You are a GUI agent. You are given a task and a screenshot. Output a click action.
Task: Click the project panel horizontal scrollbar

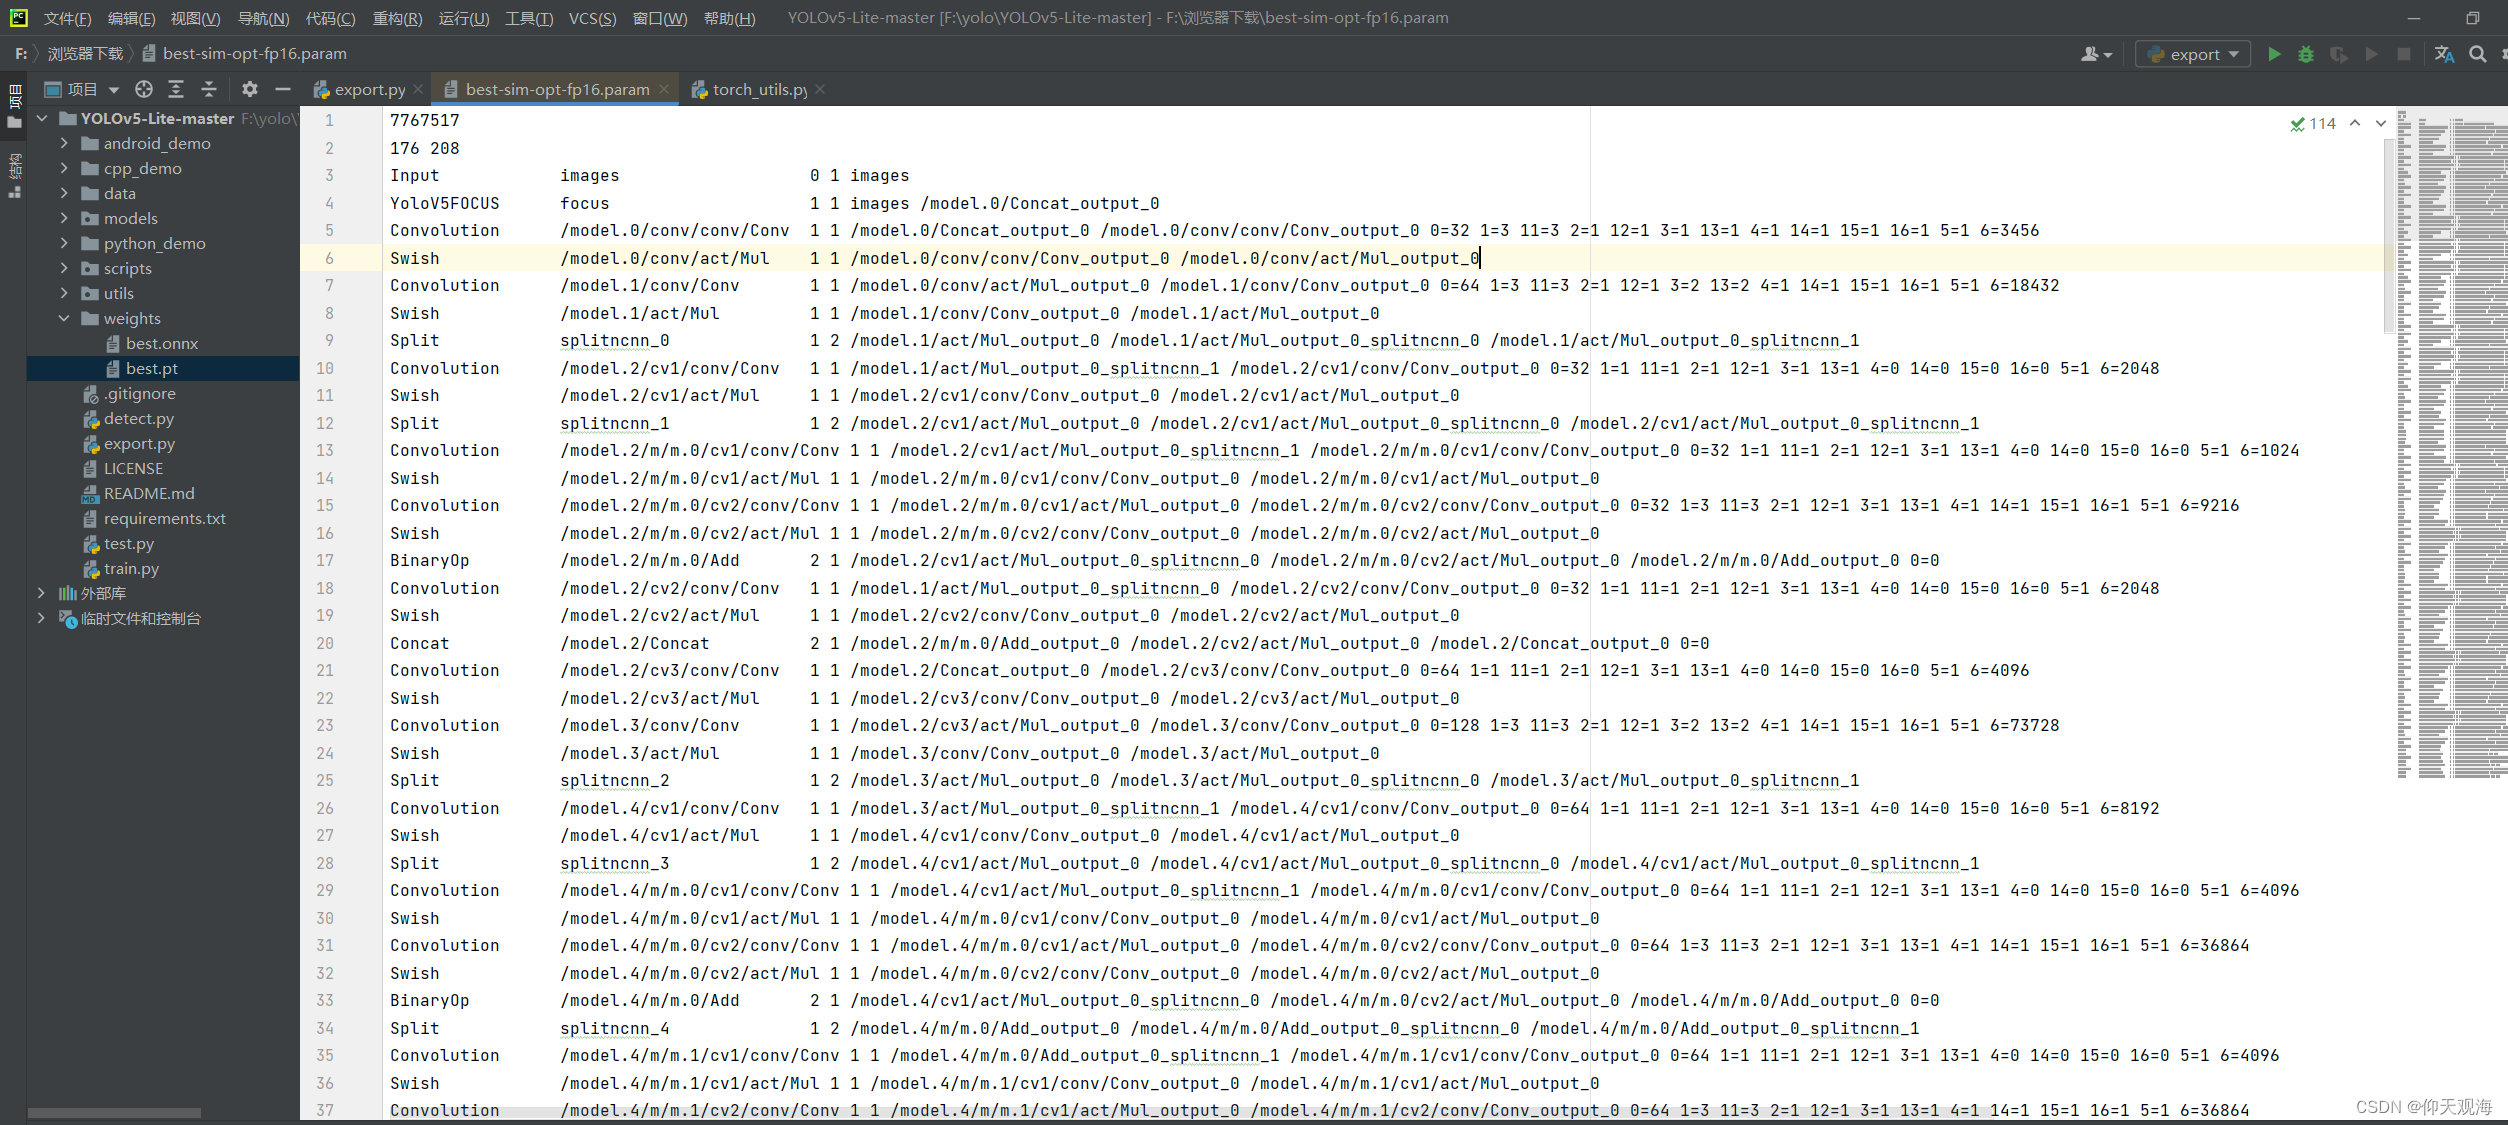(x=114, y=1112)
